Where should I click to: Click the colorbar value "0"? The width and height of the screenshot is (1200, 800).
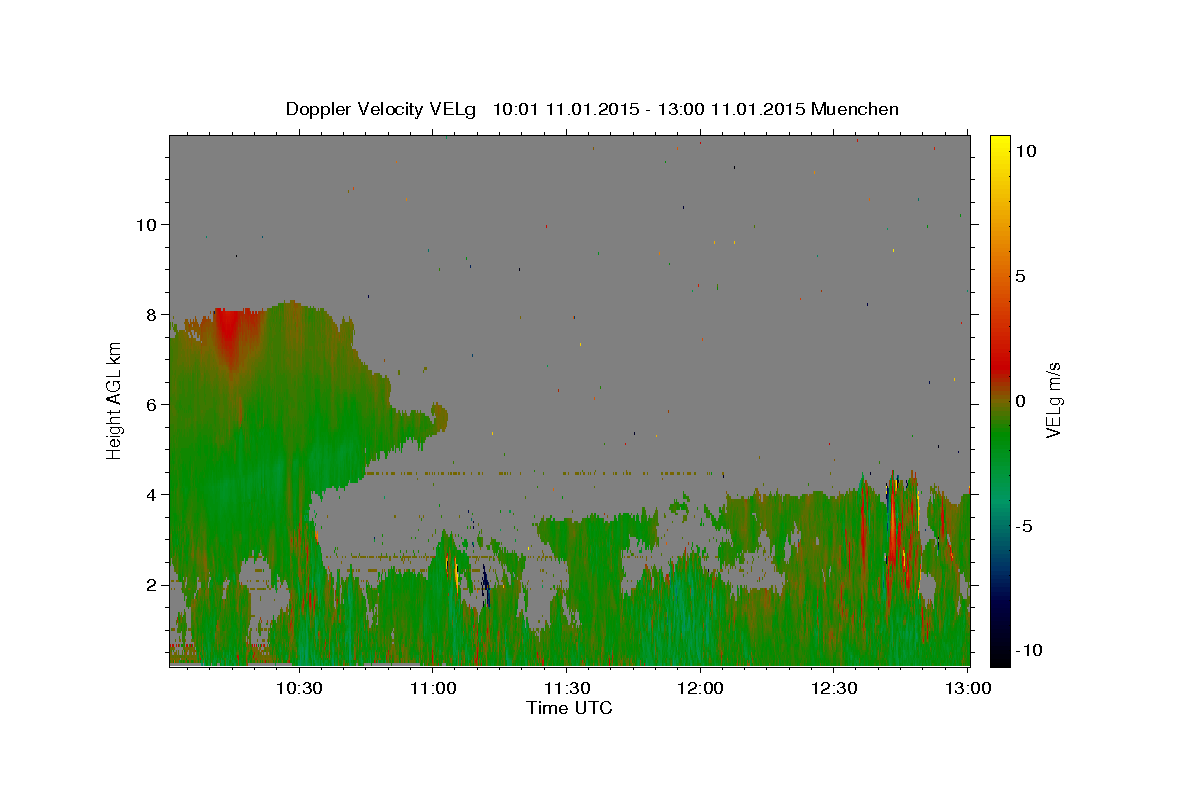click(1019, 401)
